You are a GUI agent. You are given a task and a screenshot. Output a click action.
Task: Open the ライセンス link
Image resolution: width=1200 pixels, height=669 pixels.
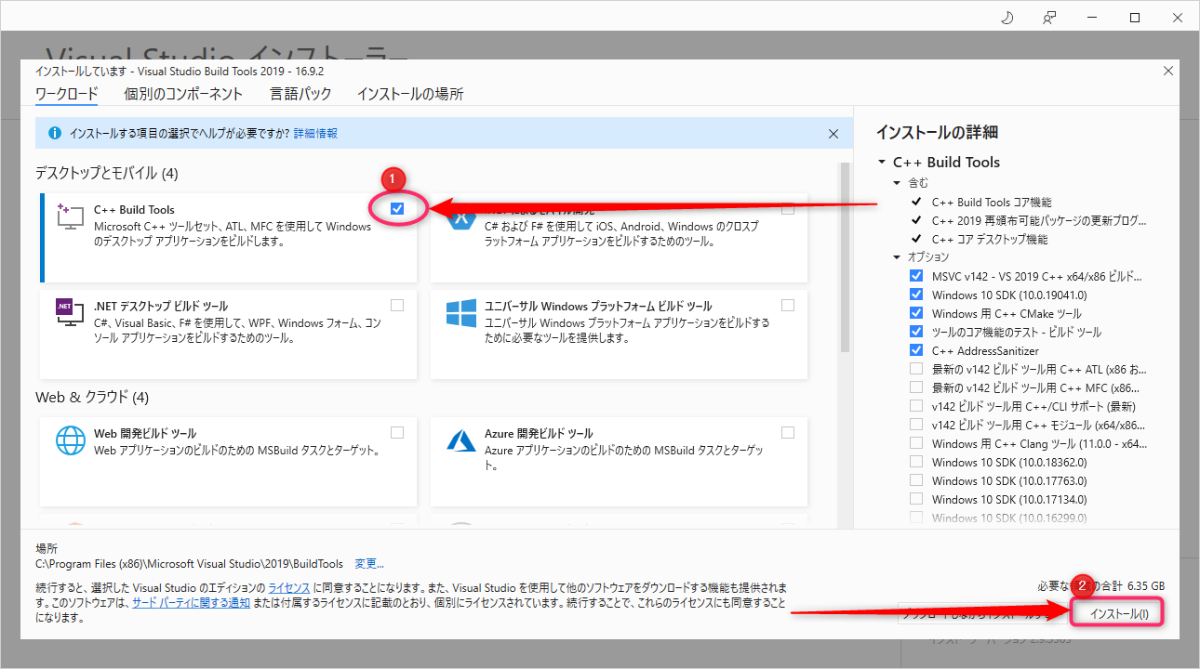click(289, 588)
